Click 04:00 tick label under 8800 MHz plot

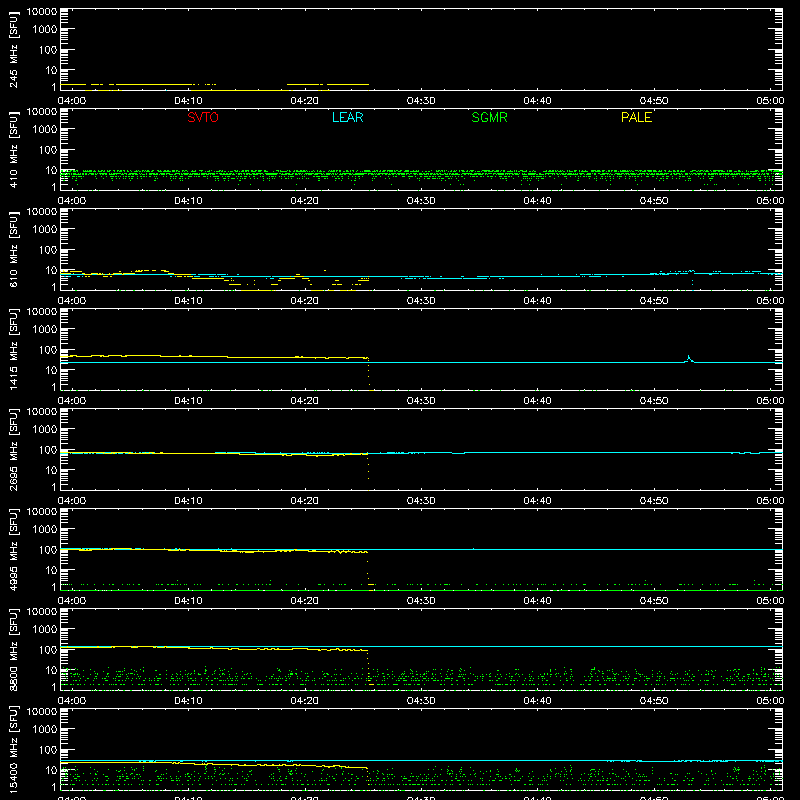pos(72,701)
